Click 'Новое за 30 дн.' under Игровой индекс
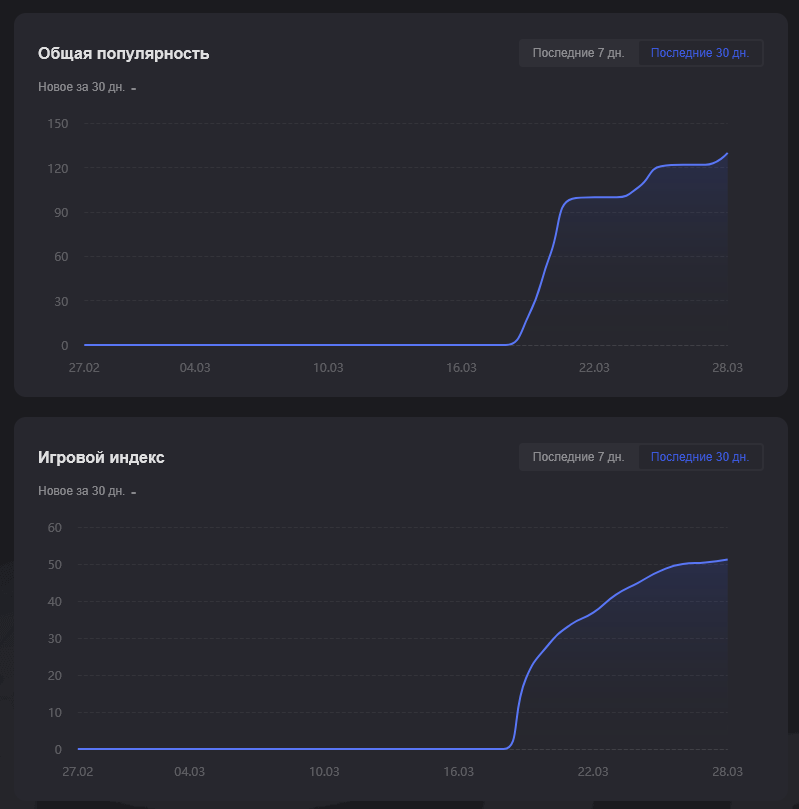 click(81, 491)
